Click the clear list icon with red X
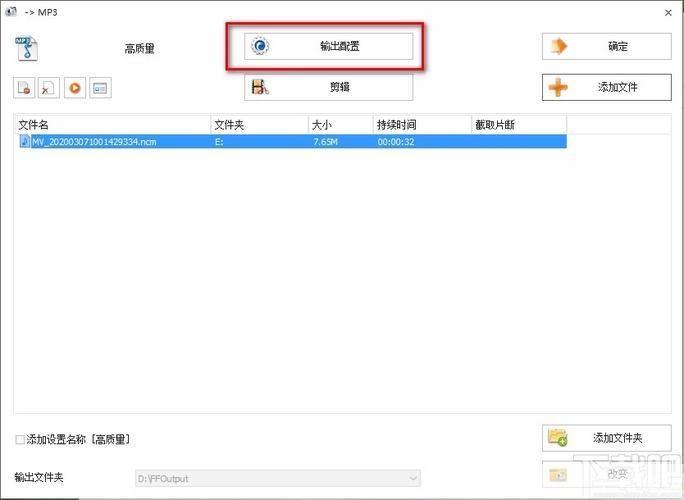 coord(49,88)
